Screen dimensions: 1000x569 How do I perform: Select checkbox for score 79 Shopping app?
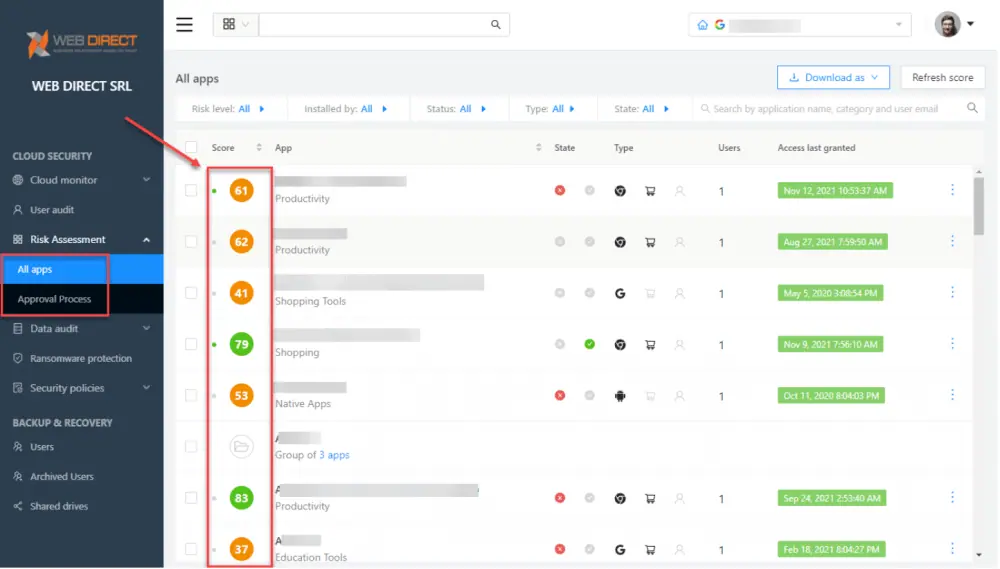[191, 344]
